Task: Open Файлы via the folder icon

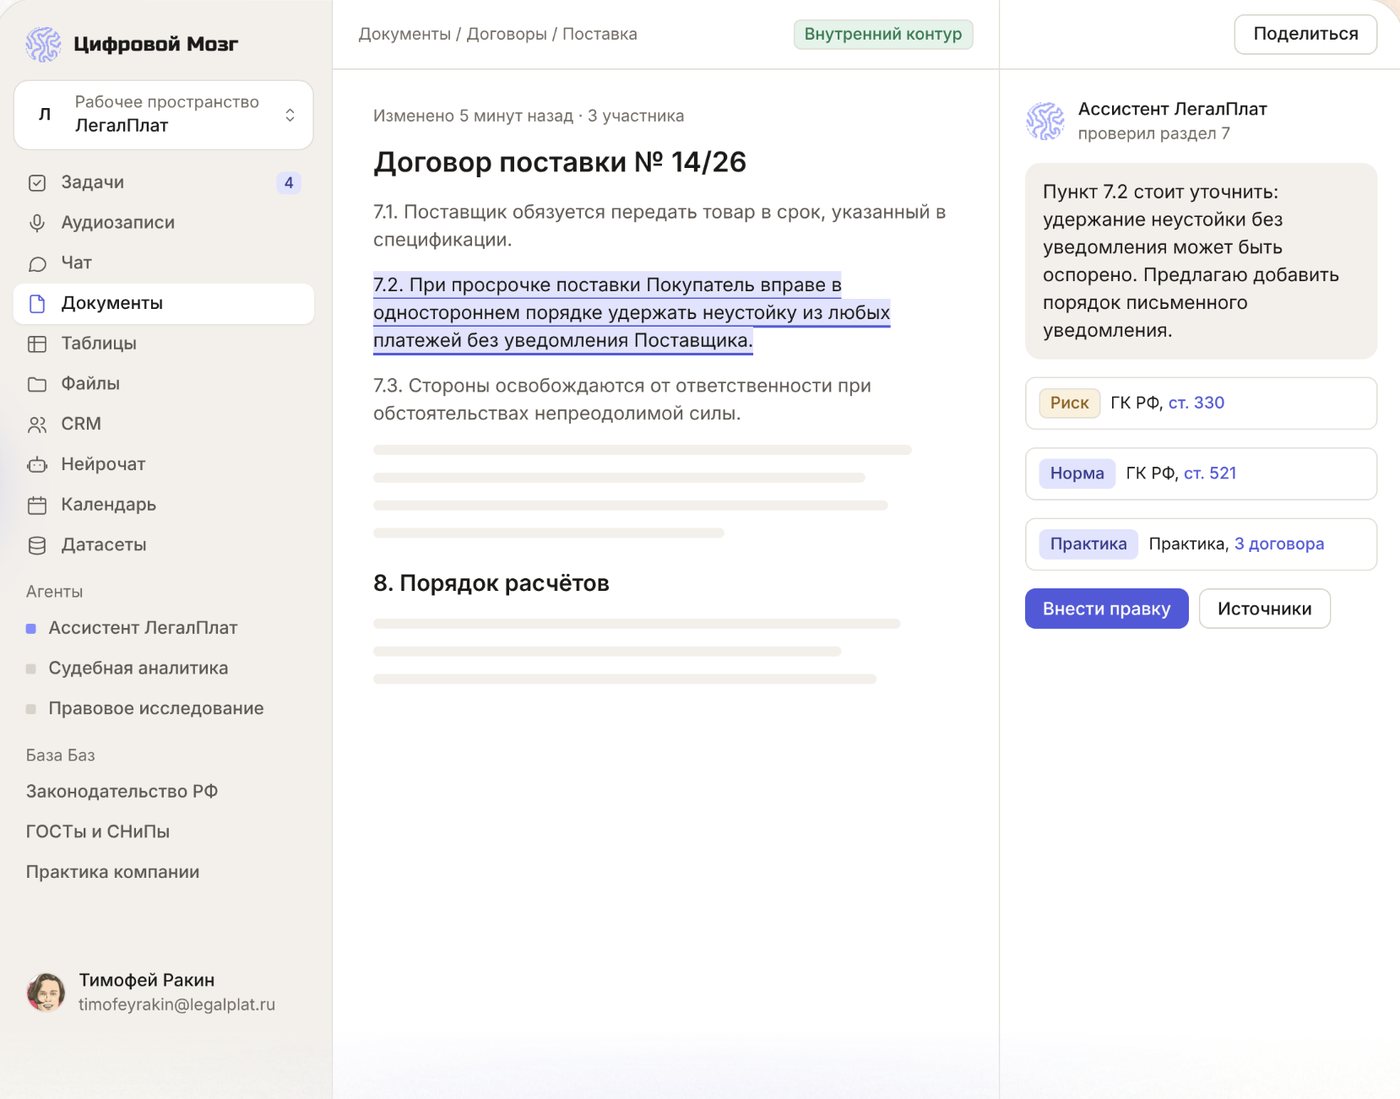Action: 37,384
